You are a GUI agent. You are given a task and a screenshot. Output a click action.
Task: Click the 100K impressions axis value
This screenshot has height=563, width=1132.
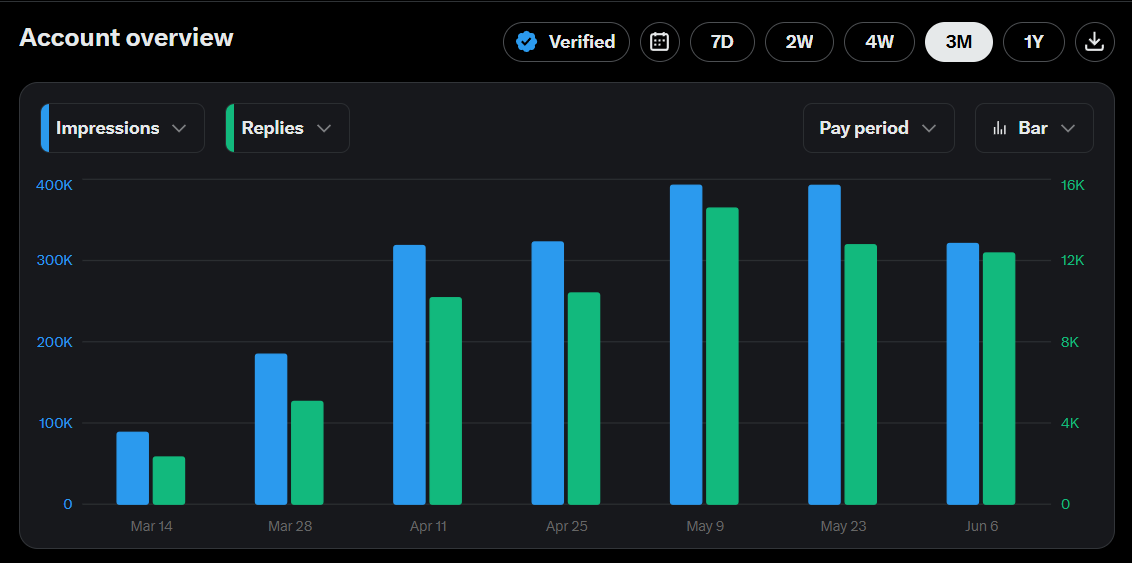(x=54, y=423)
